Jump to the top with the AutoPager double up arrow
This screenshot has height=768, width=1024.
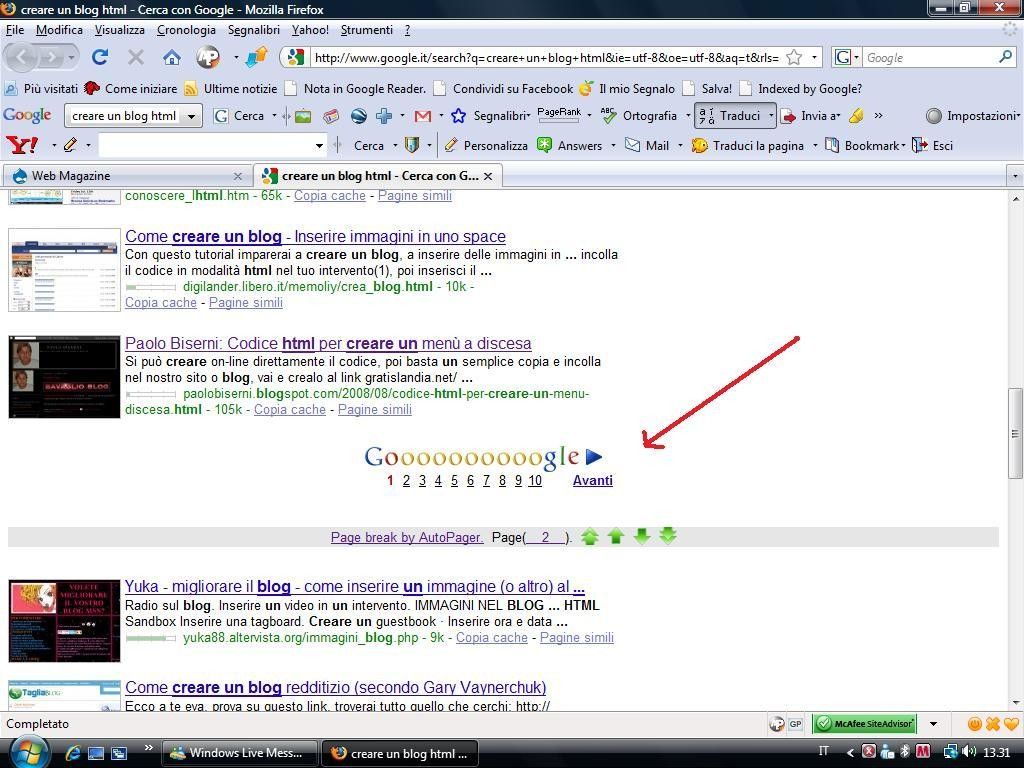pyautogui.click(x=590, y=537)
